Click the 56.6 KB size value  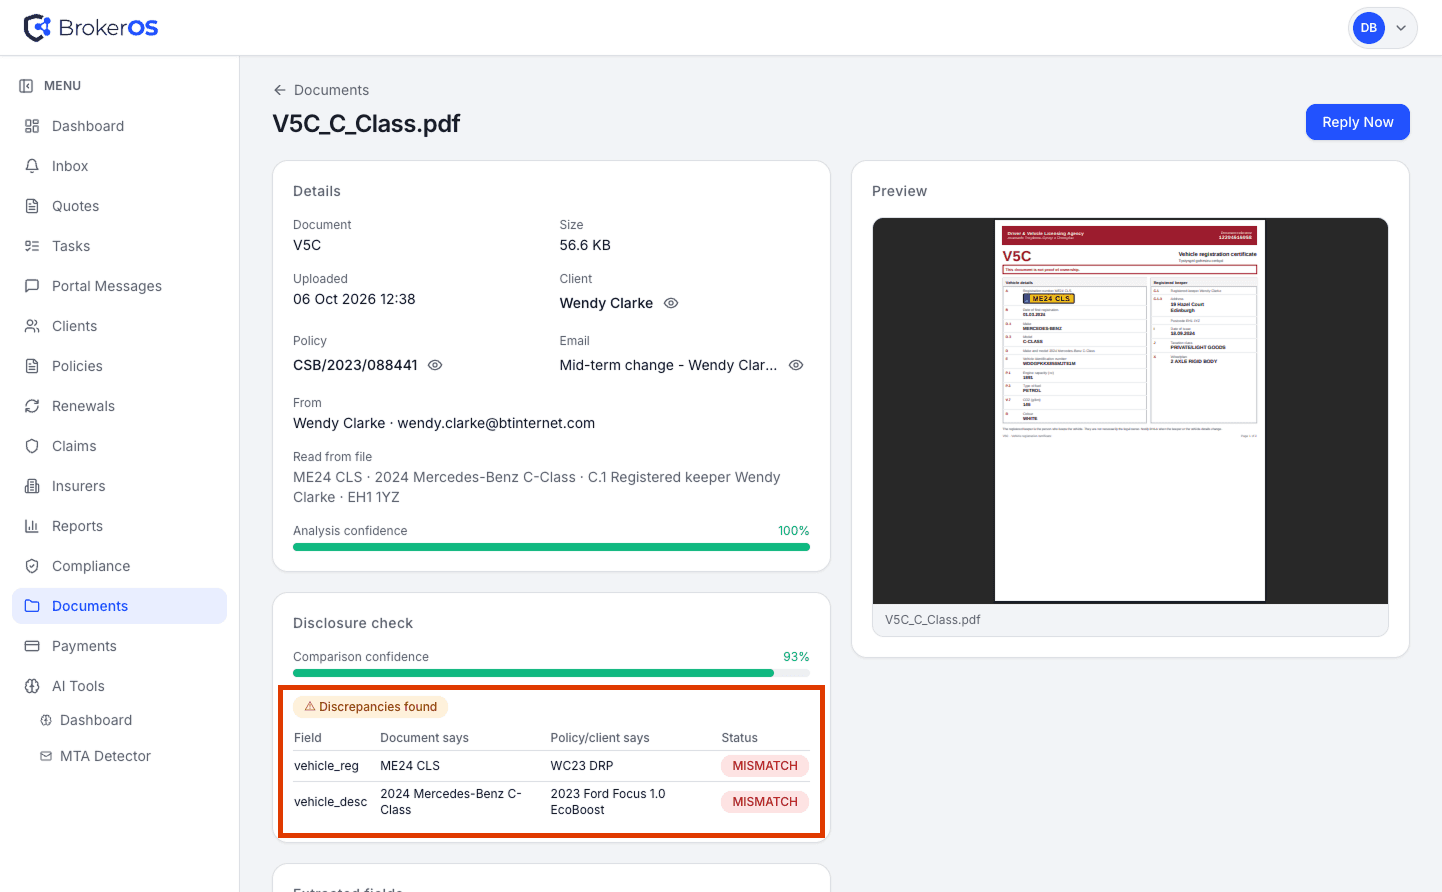(x=585, y=245)
